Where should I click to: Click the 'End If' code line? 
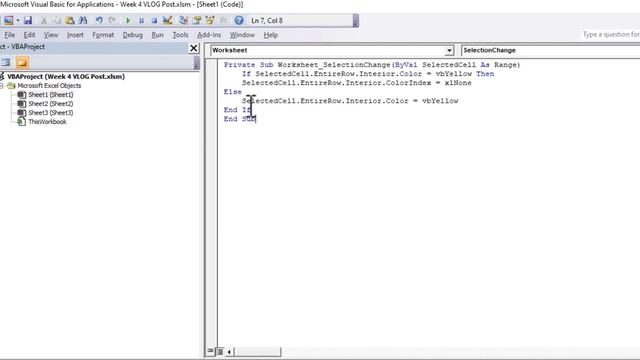[x=238, y=110]
